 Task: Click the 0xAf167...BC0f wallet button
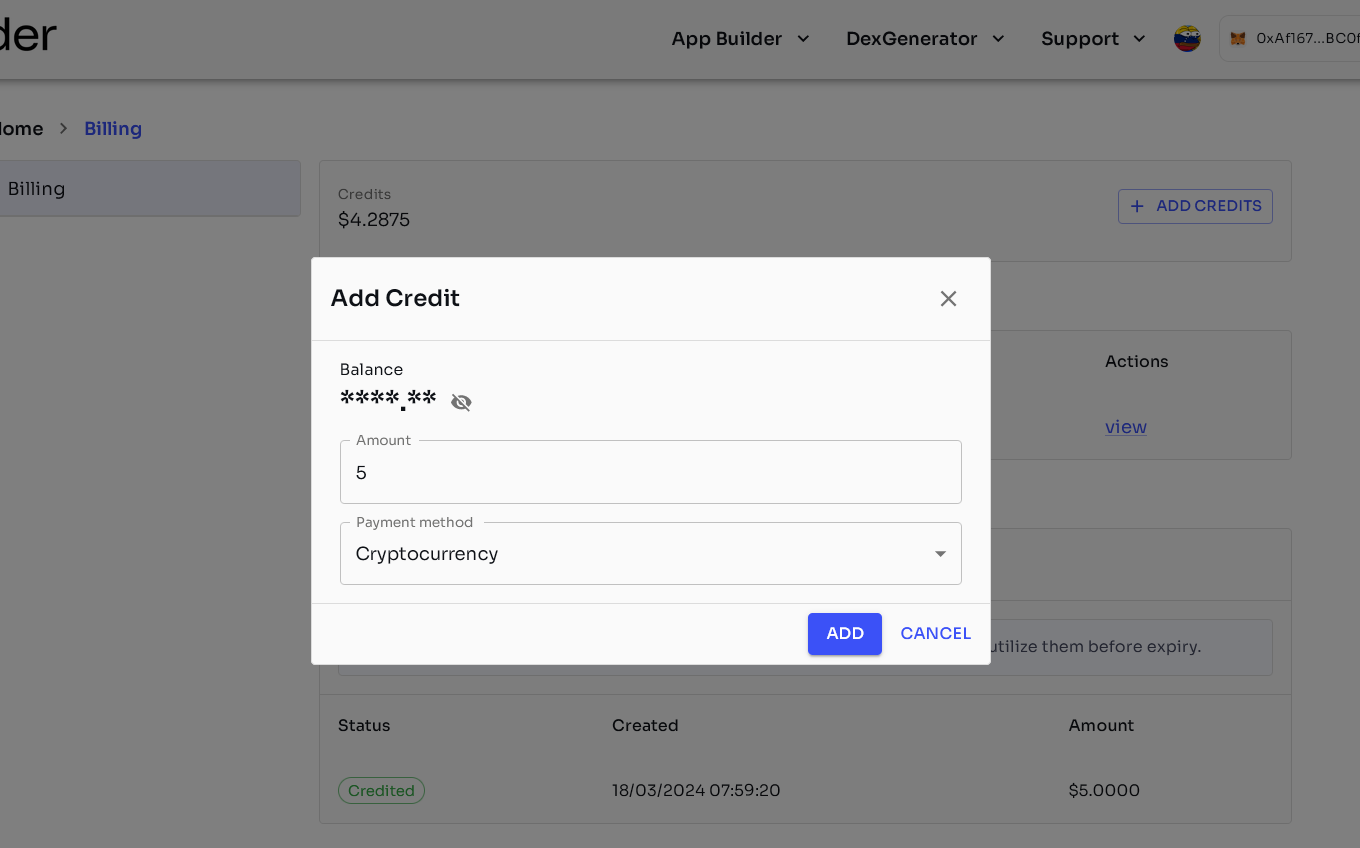[1295, 38]
